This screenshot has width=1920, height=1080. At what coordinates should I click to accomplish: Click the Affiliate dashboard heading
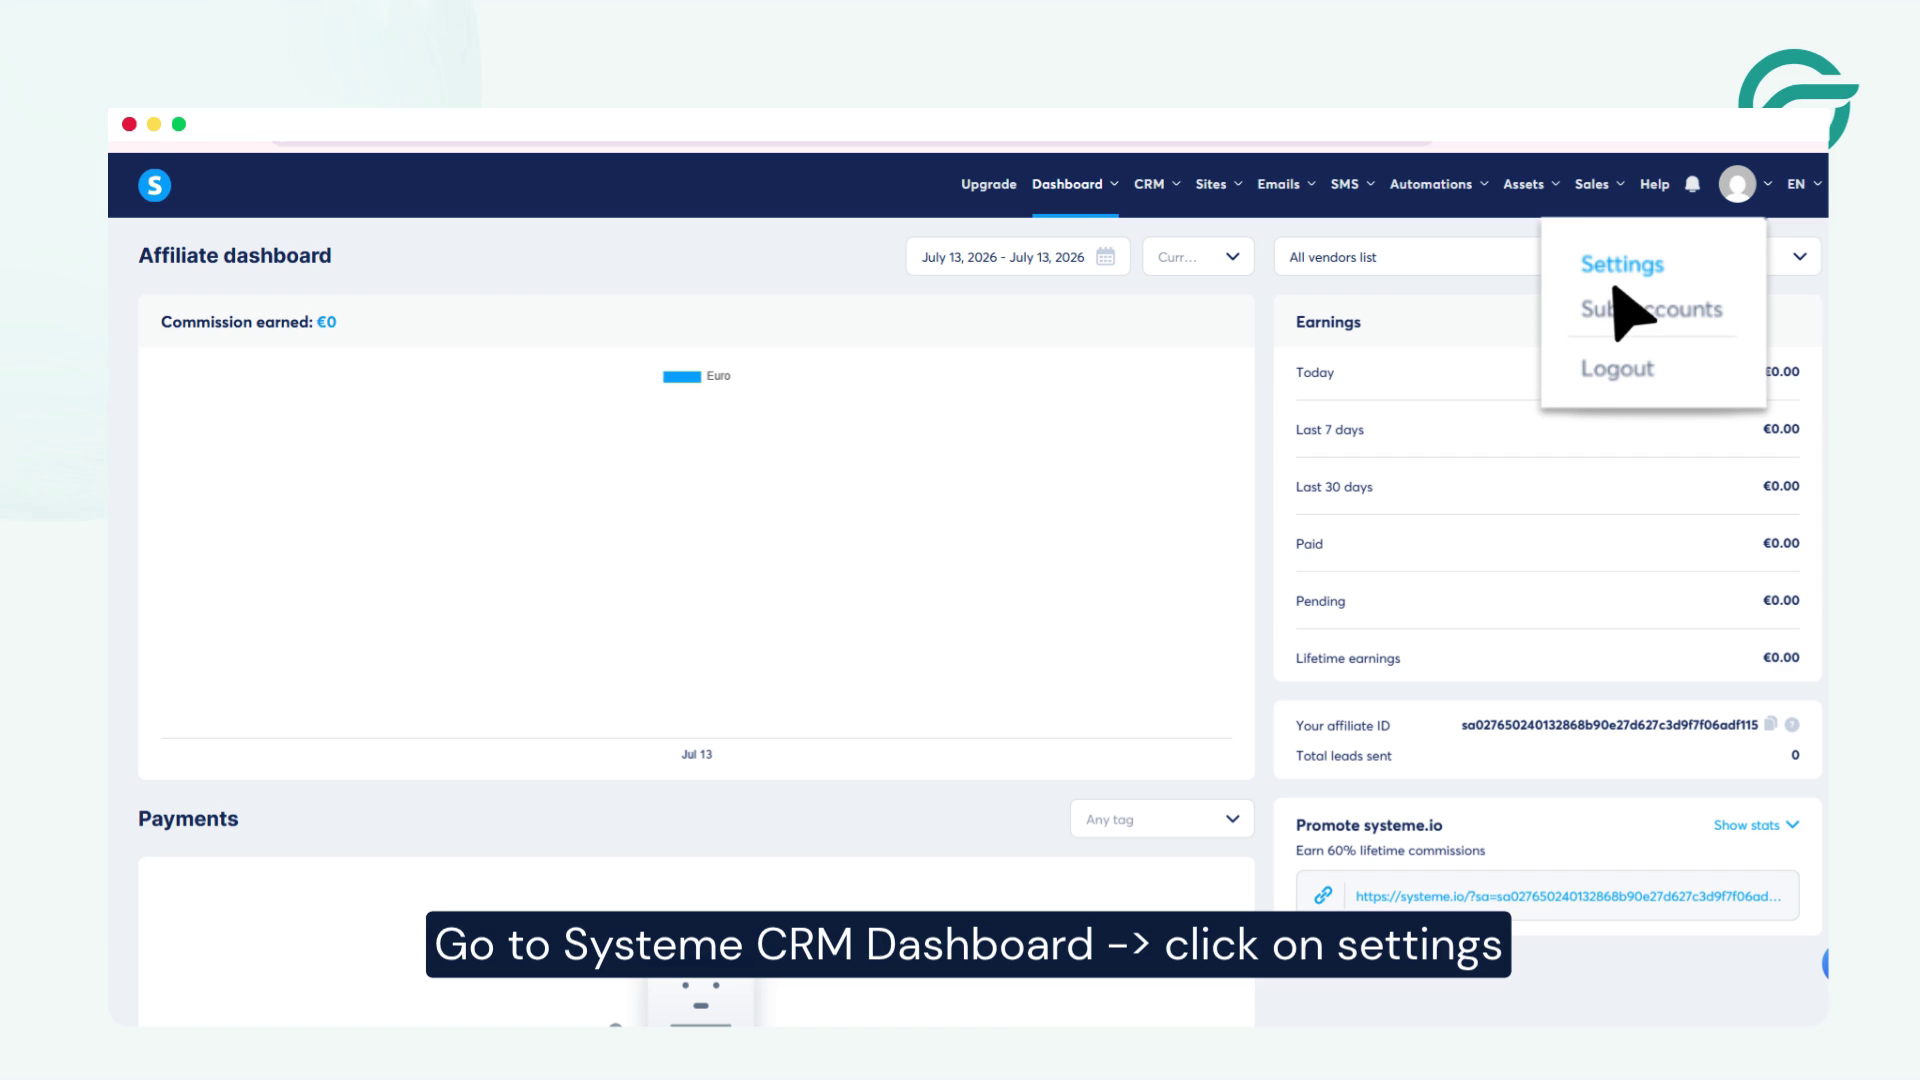(x=235, y=255)
